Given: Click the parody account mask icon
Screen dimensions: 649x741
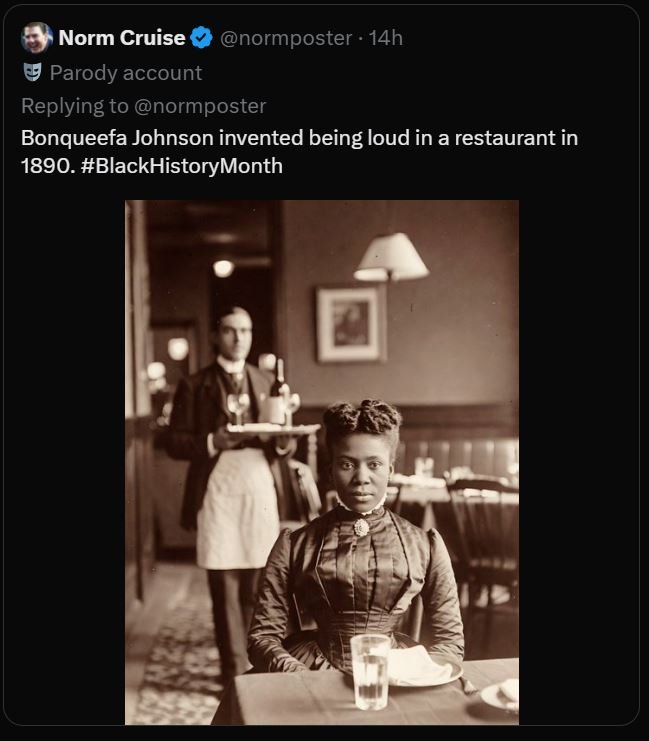Looking at the screenshot, I should click(32, 72).
